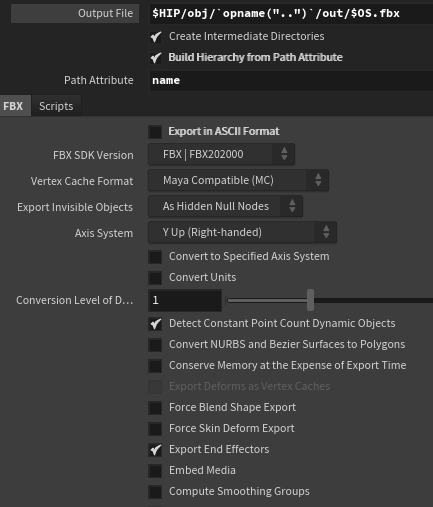Click the Conversion Level of Detail slider handle

tap(310, 300)
